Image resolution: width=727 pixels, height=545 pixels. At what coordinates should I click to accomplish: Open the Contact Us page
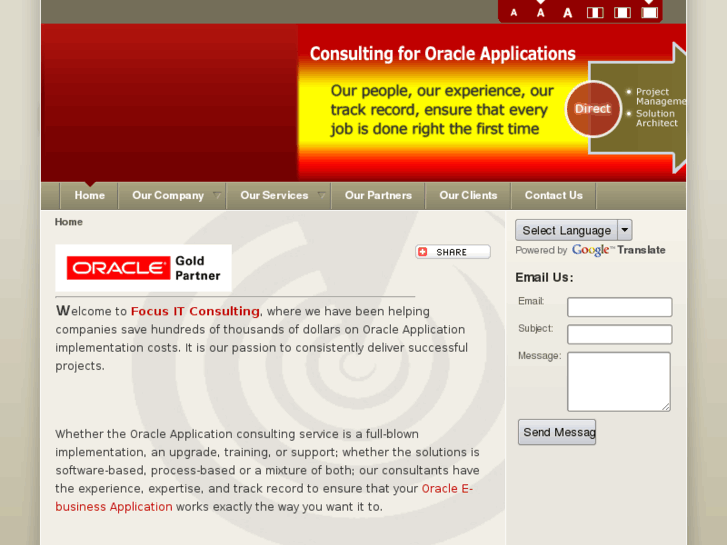[x=554, y=196]
